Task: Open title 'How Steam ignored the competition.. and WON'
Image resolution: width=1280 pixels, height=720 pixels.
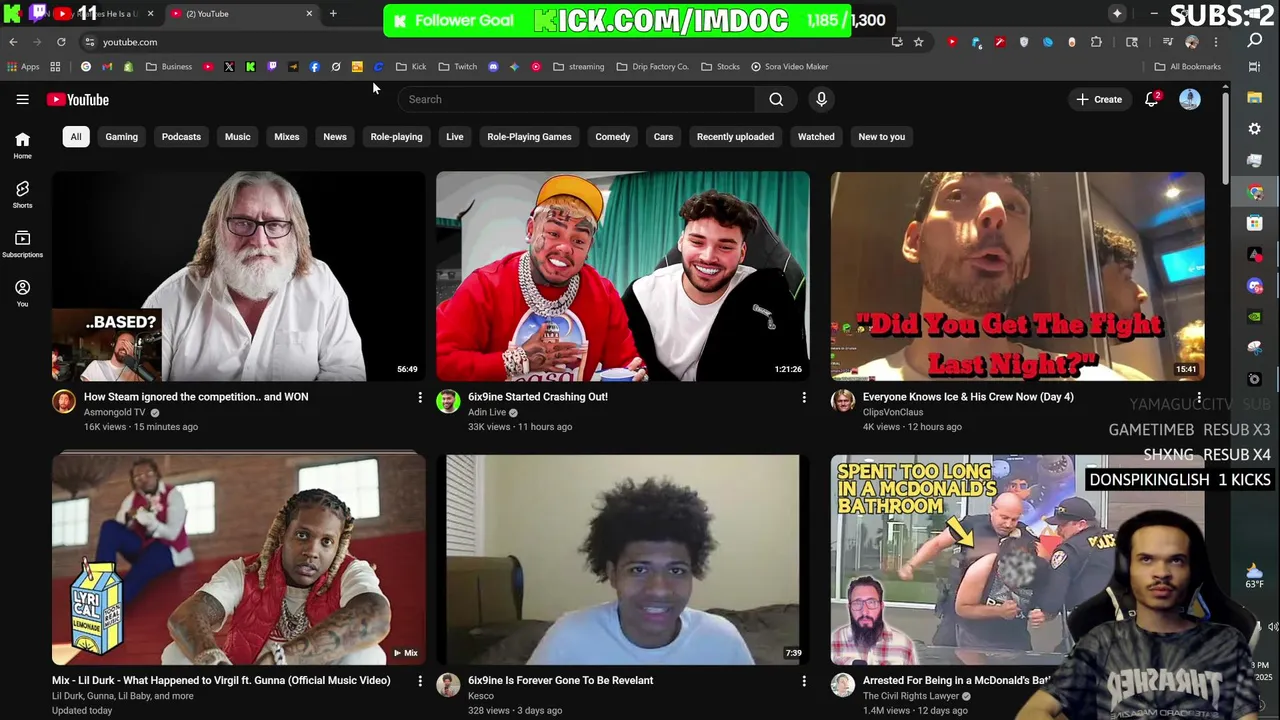Action: (x=196, y=397)
